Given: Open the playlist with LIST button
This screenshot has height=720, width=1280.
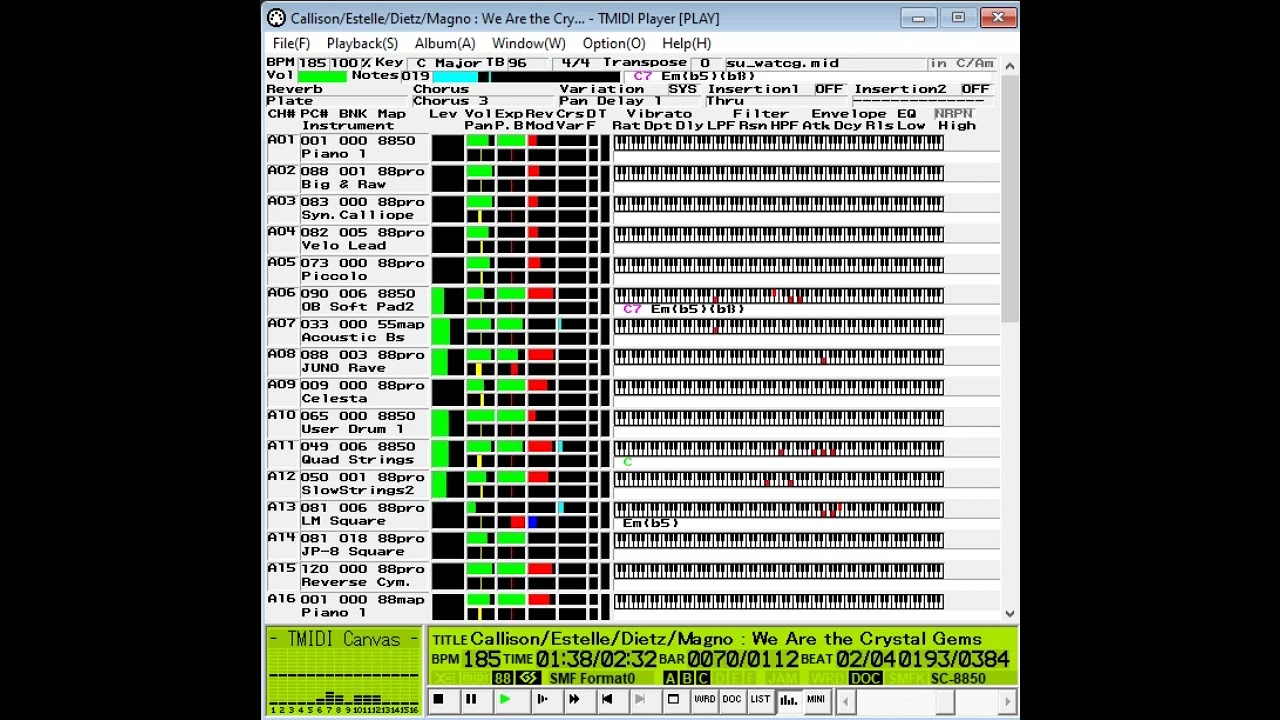Looking at the screenshot, I should click(x=760, y=700).
